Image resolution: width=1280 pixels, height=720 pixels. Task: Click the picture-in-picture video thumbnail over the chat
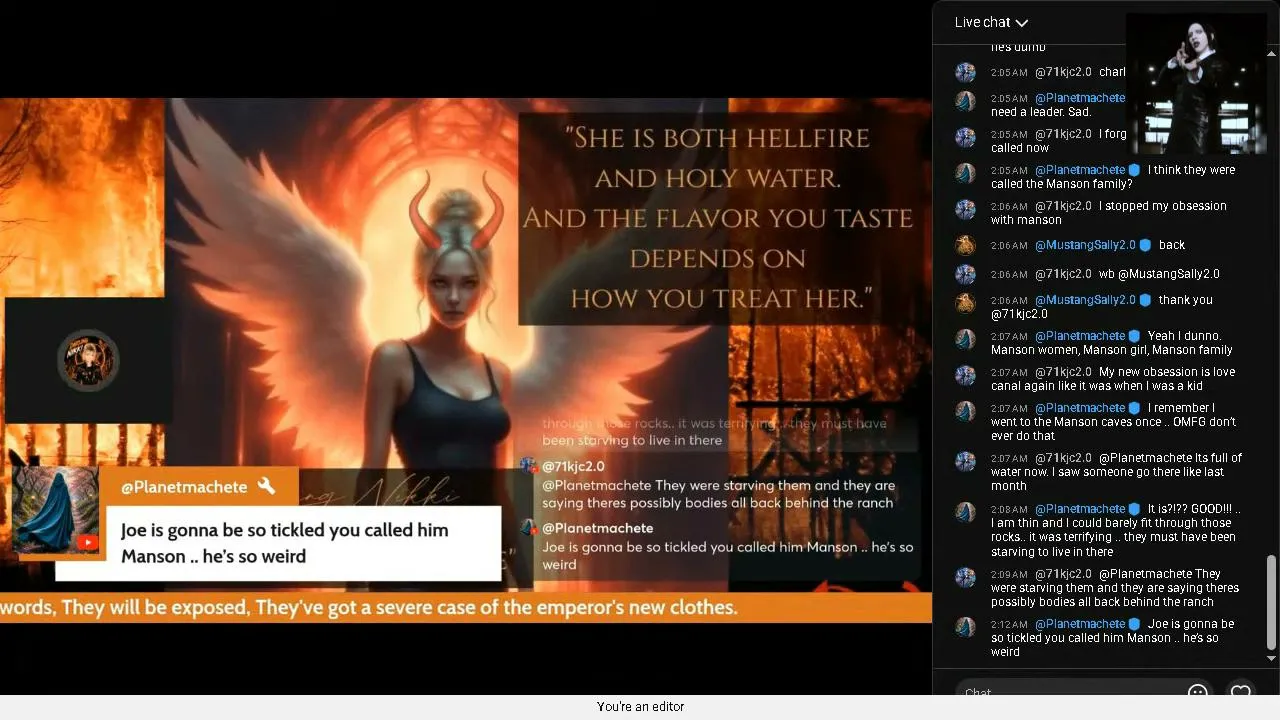tap(1196, 83)
